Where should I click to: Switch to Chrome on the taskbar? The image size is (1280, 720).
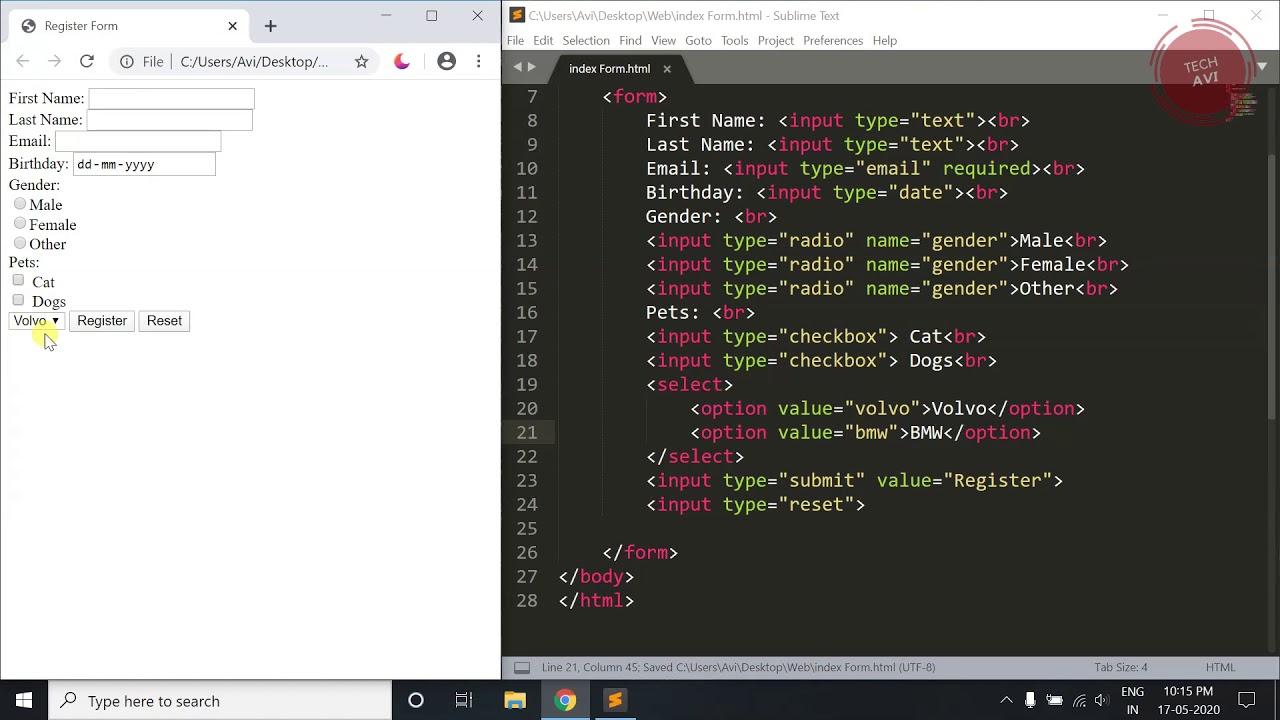[565, 701]
